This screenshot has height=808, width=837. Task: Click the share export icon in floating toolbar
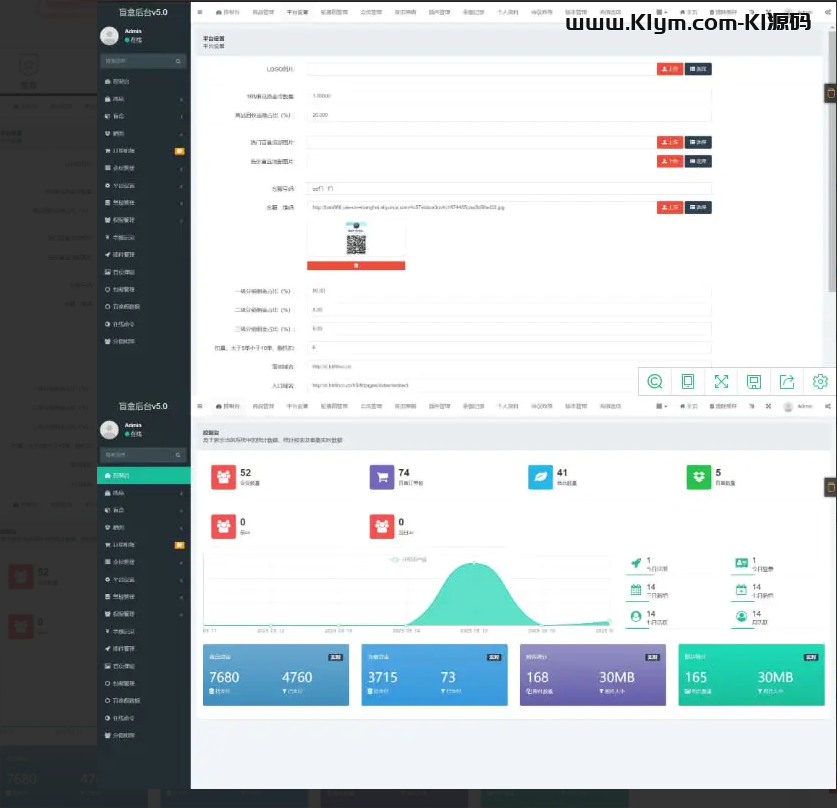[x=787, y=381]
